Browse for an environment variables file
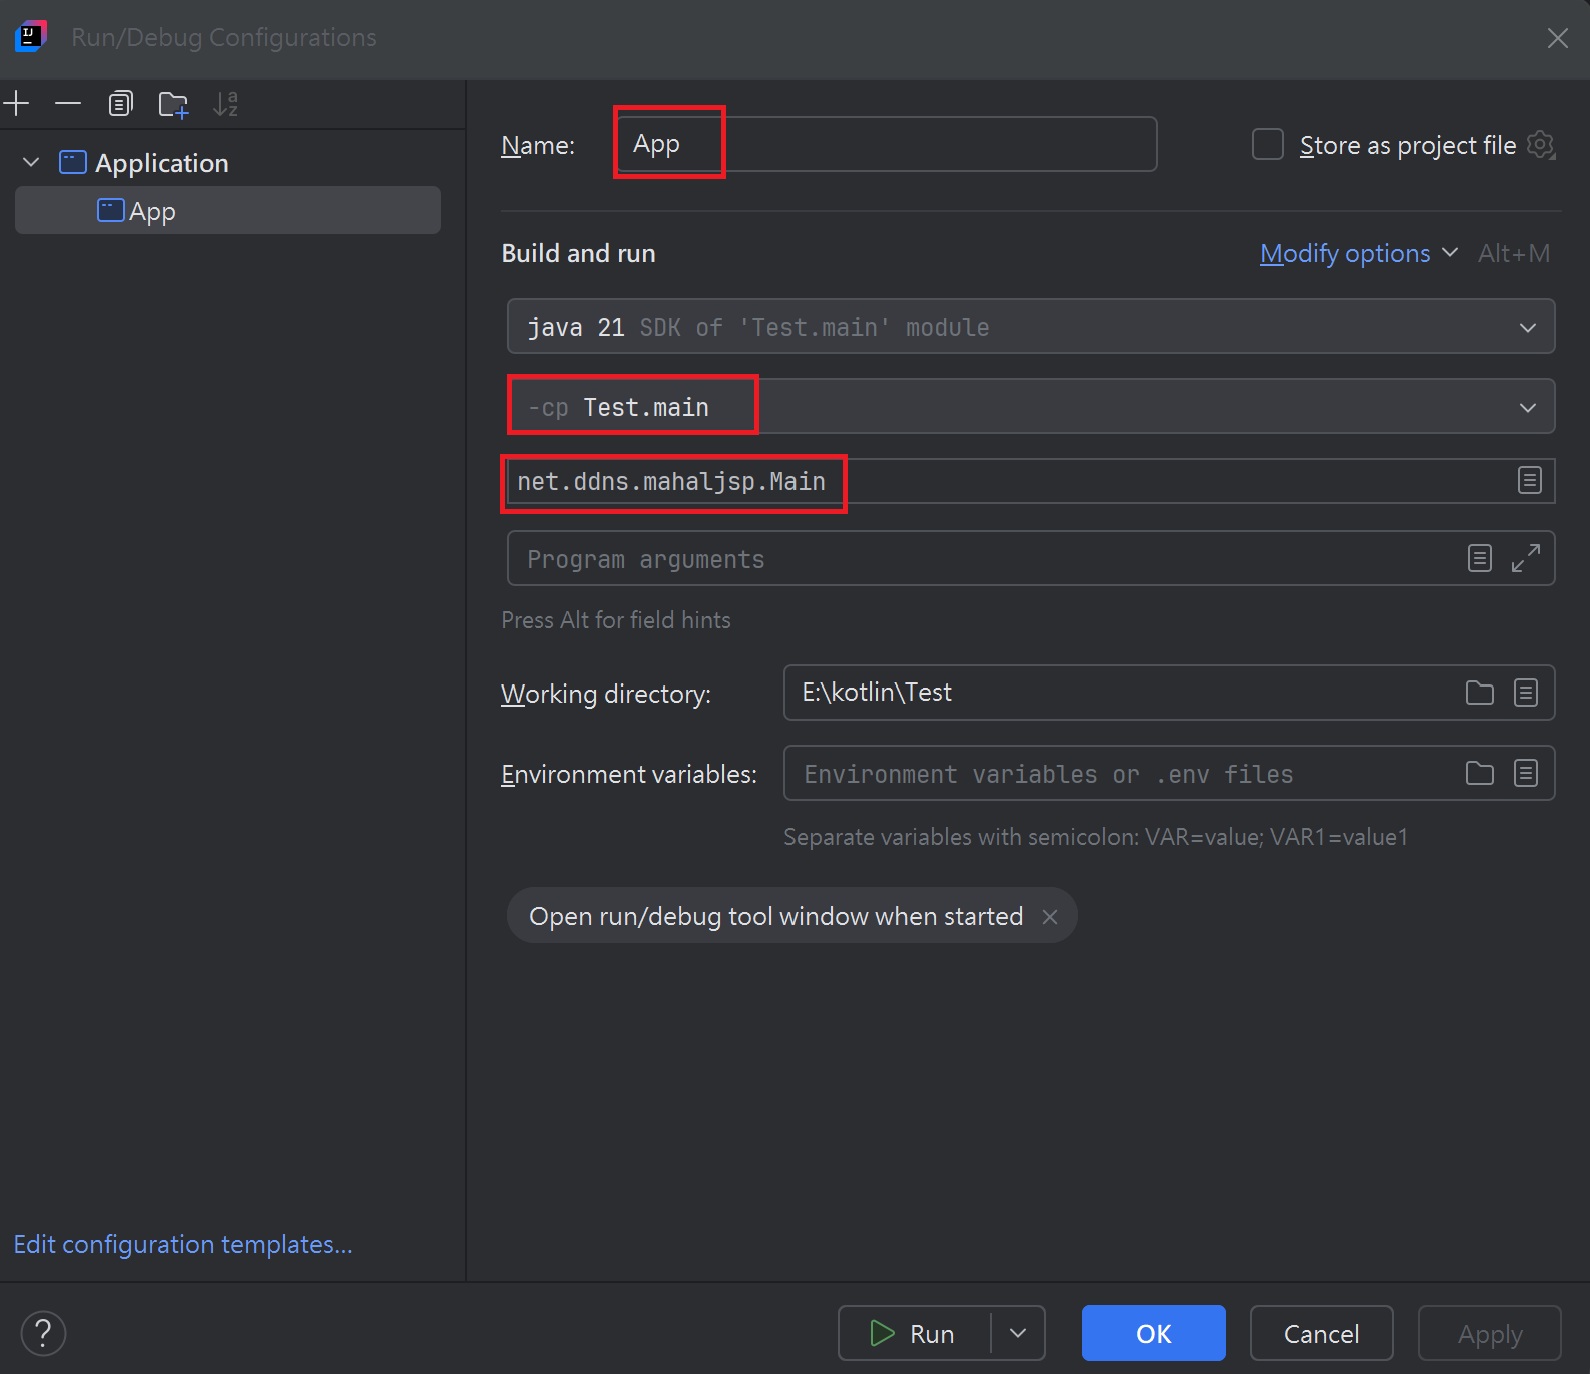The image size is (1590, 1374). [1479, 773]
